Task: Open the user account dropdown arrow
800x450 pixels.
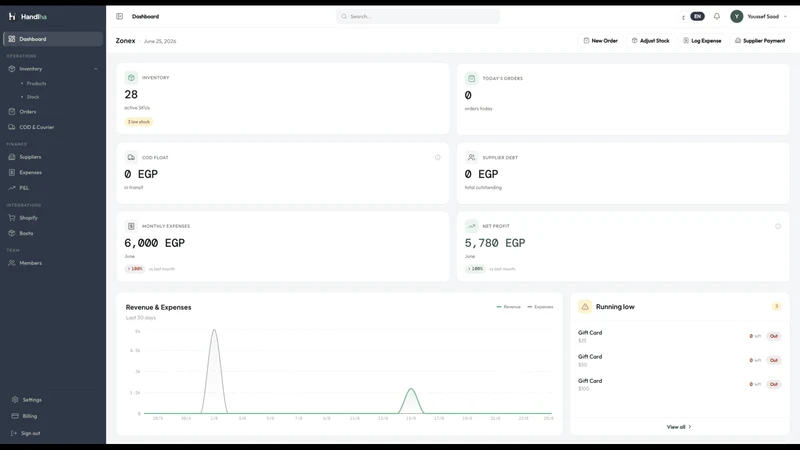Action: tap(785, 16)
